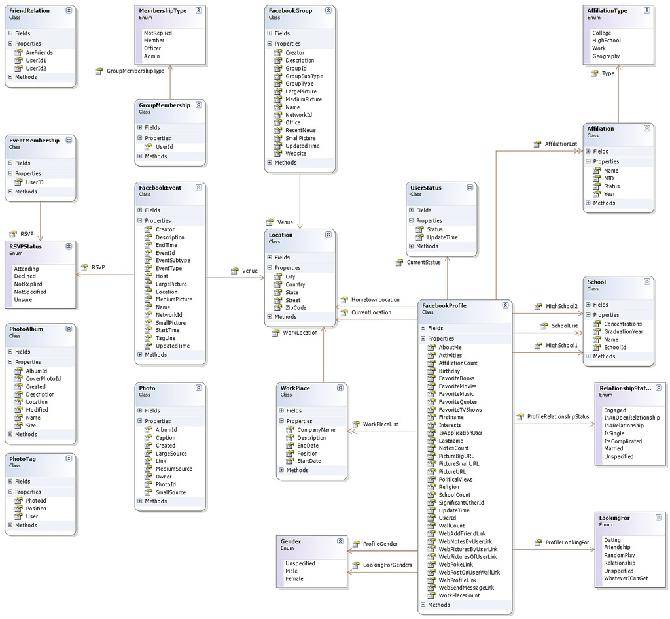670x619 pixels.
Task: Select the Female member in the Gender enum
Action: click(x=294, y=579)
